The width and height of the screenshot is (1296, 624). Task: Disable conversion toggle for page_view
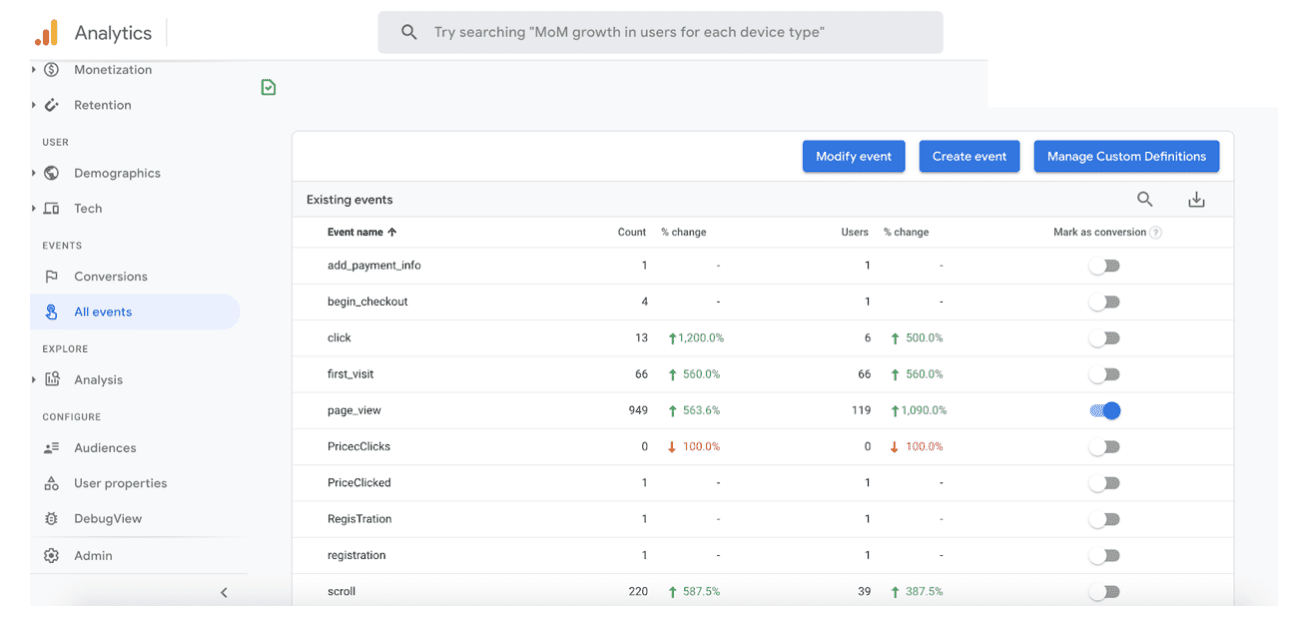(1105, 410)
